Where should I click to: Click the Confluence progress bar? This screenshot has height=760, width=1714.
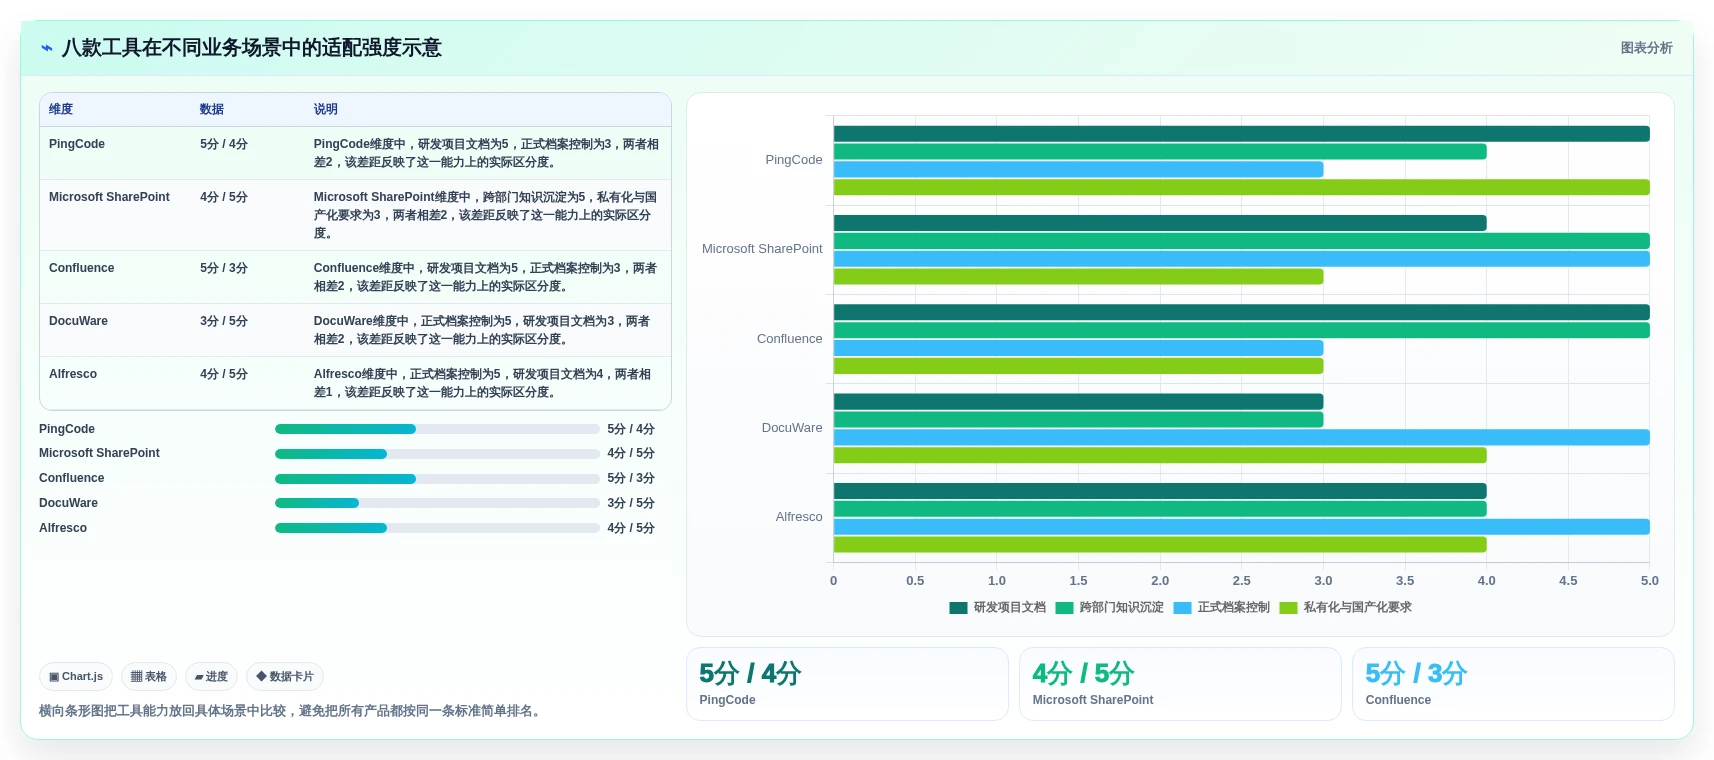[437, 479]
